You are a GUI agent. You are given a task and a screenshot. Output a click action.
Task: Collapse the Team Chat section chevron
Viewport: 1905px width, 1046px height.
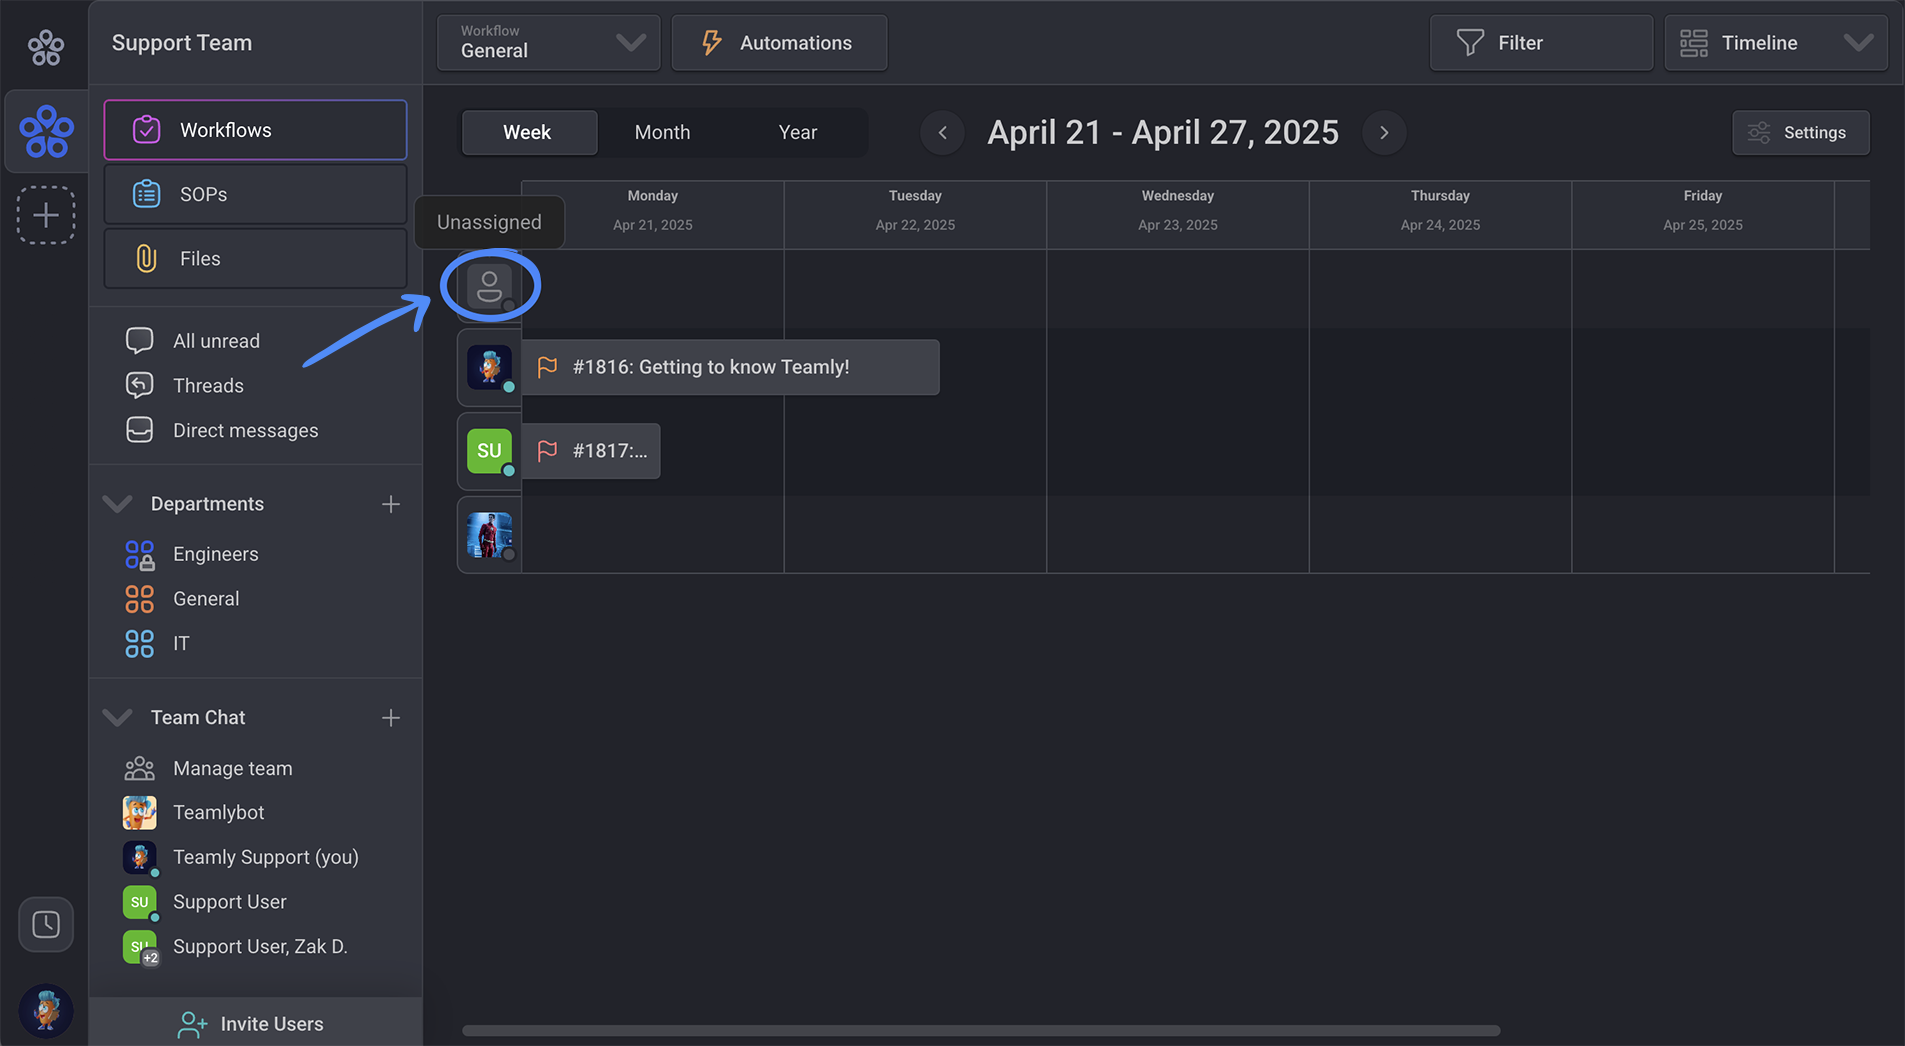tap(118, 718)
